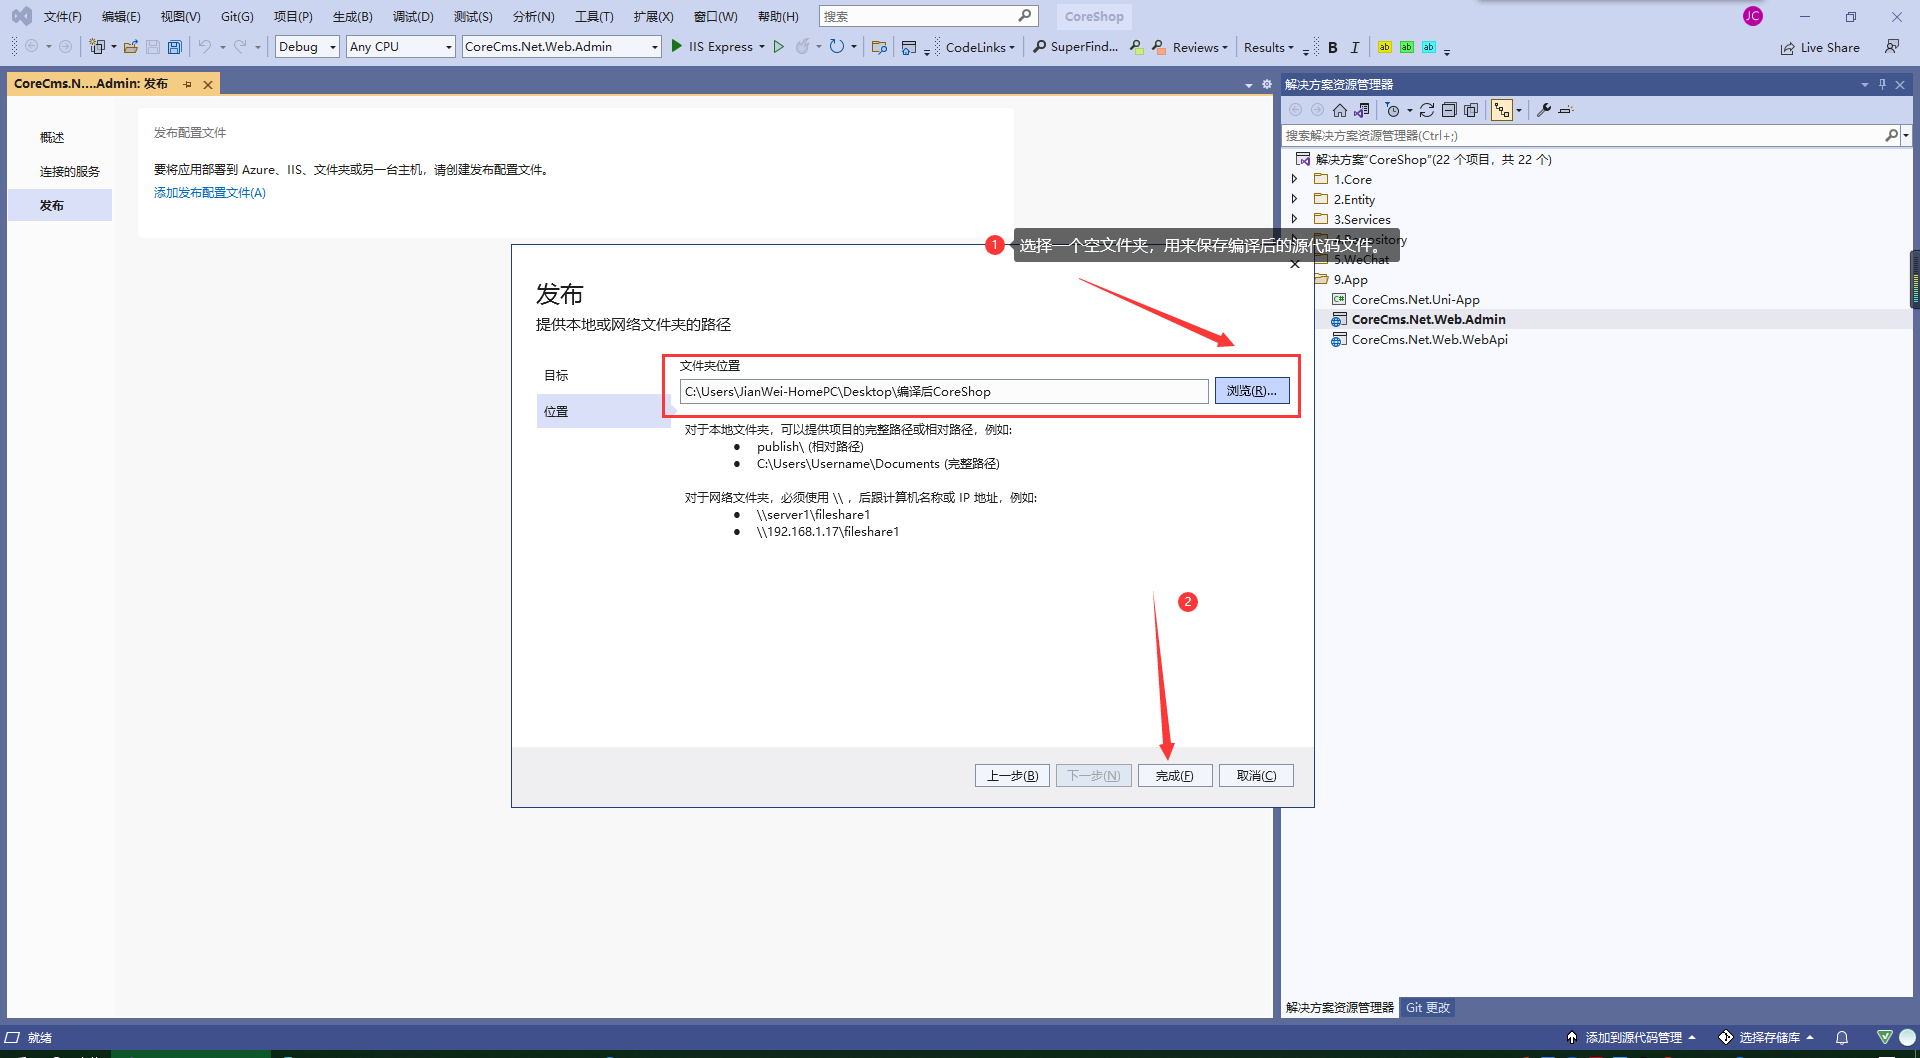The image size is (1920, 1058).
Task: Click the Home icon in Solution Explorer
Action: pyautogui.click(x=1340, y=110)
